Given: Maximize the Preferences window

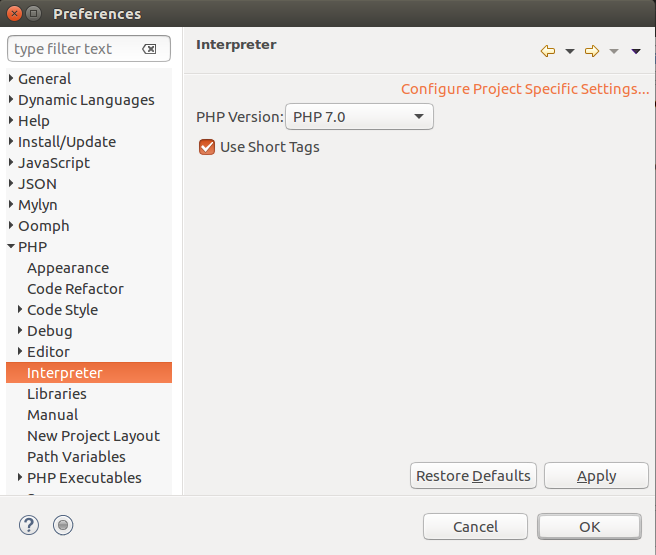Looking at the screenshot, I should 34,13.
